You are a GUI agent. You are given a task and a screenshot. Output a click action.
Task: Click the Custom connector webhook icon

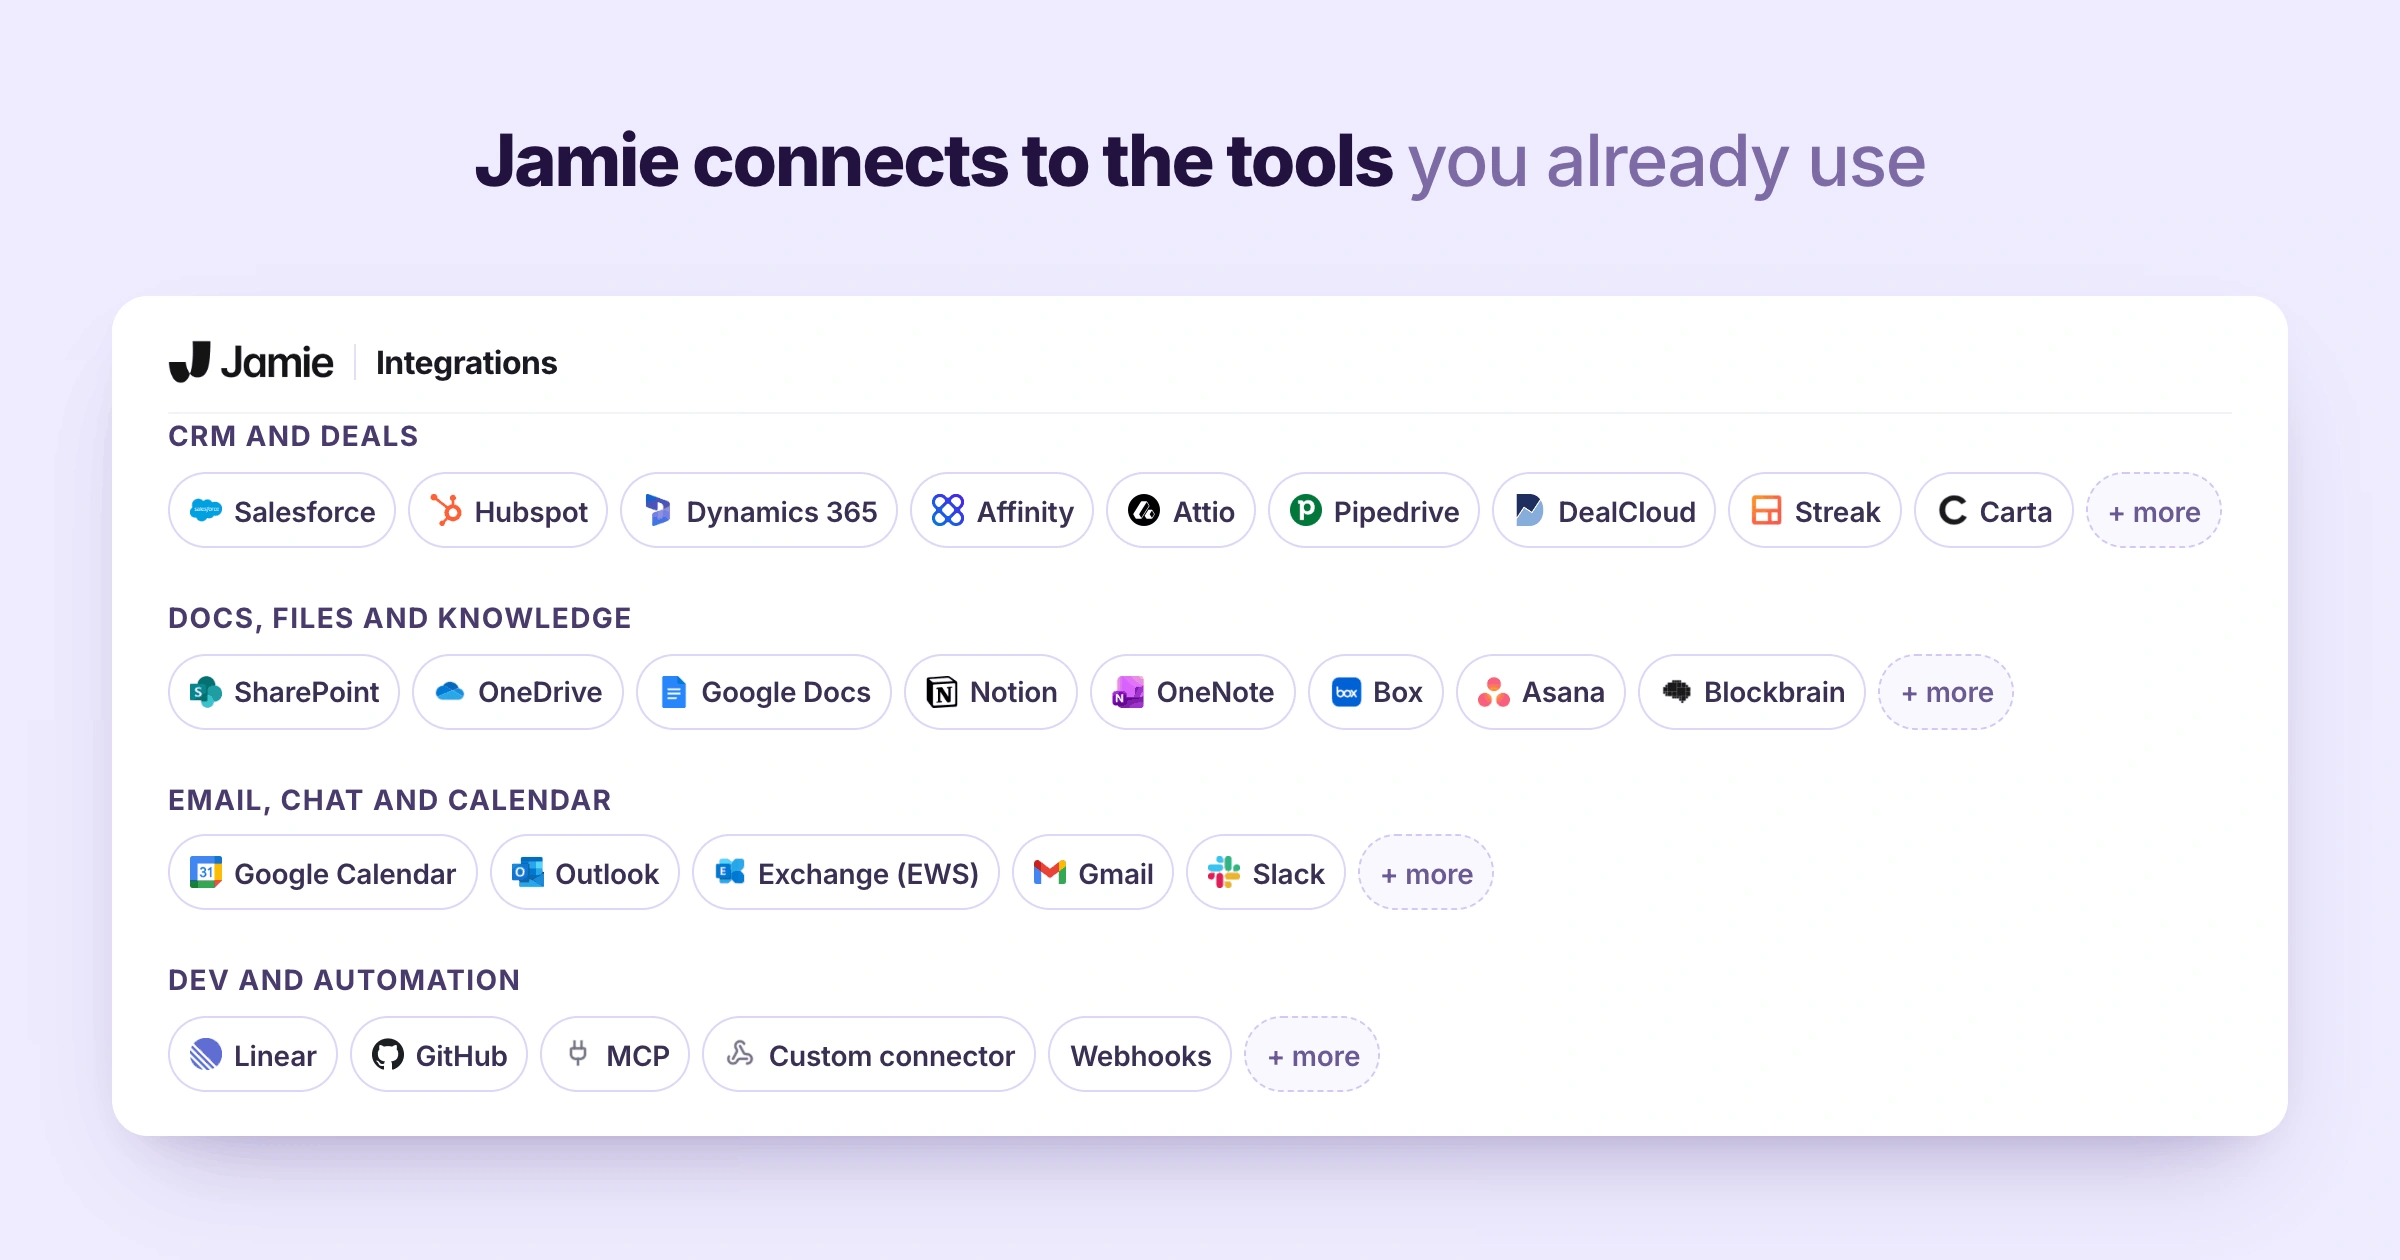tap(740, 1053)
